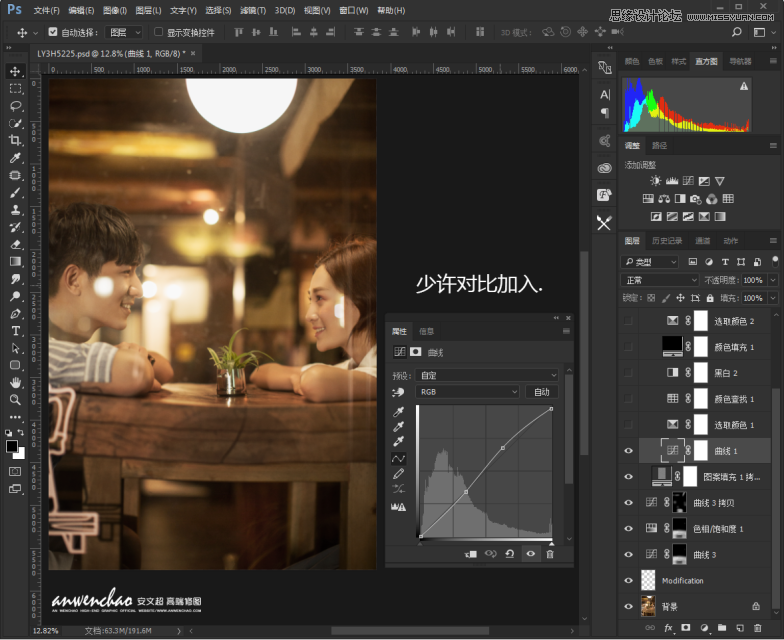This screenshot has width=784, height=640.
Task: Toggle the 自动选择 checkbox
Action: [52, 32]
